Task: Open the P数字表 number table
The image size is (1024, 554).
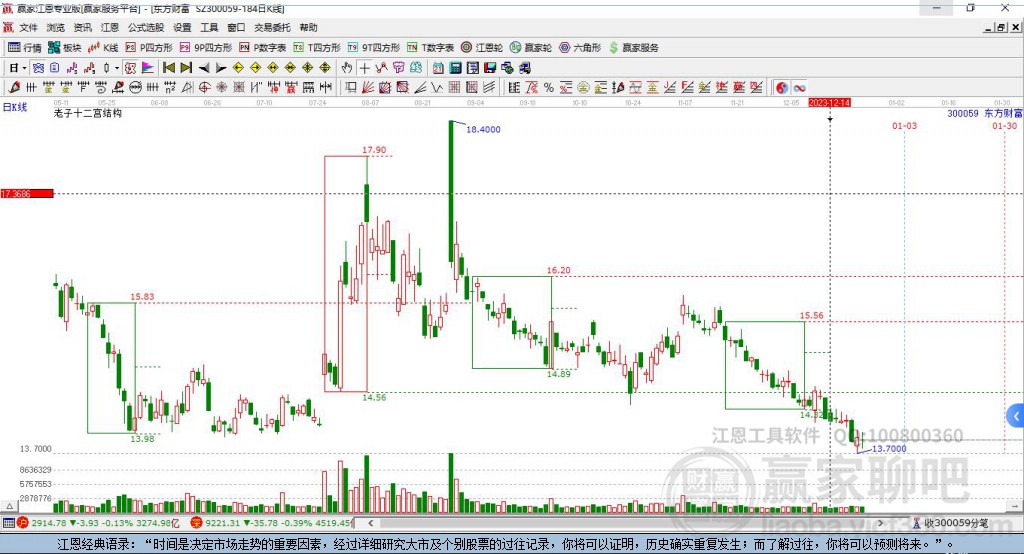Action: 263,48
